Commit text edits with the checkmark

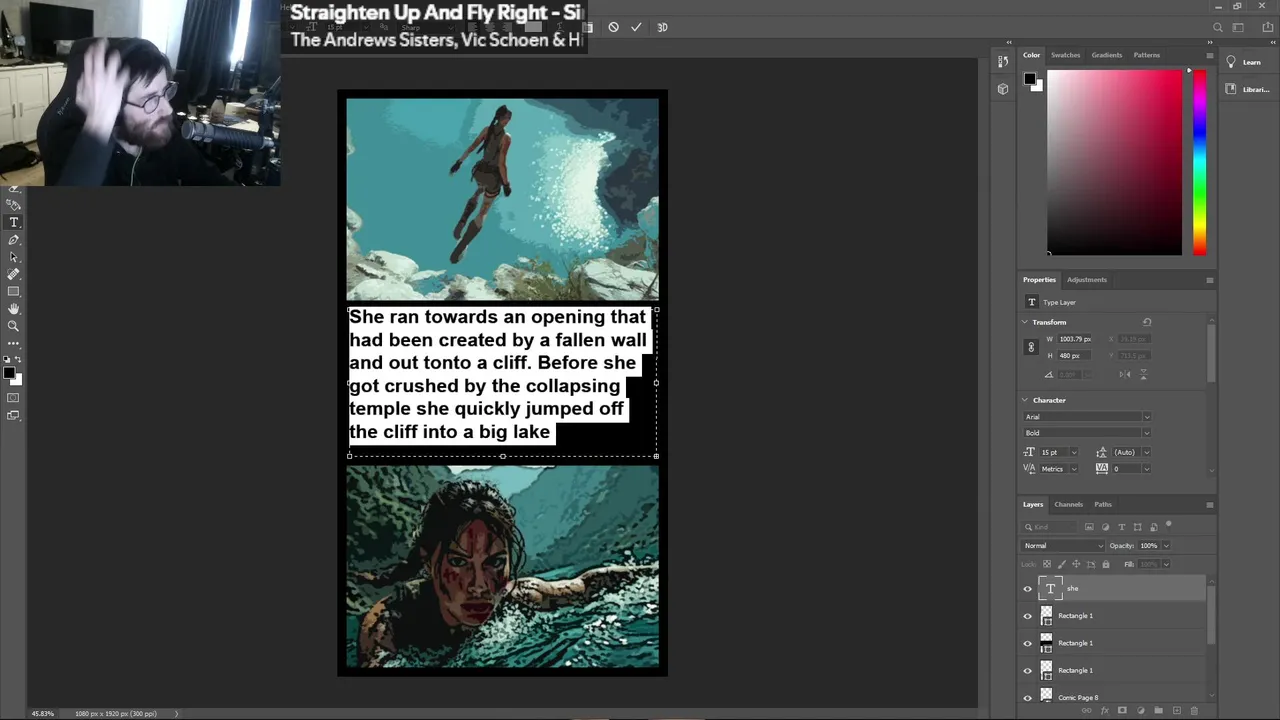tap(636, 27)
